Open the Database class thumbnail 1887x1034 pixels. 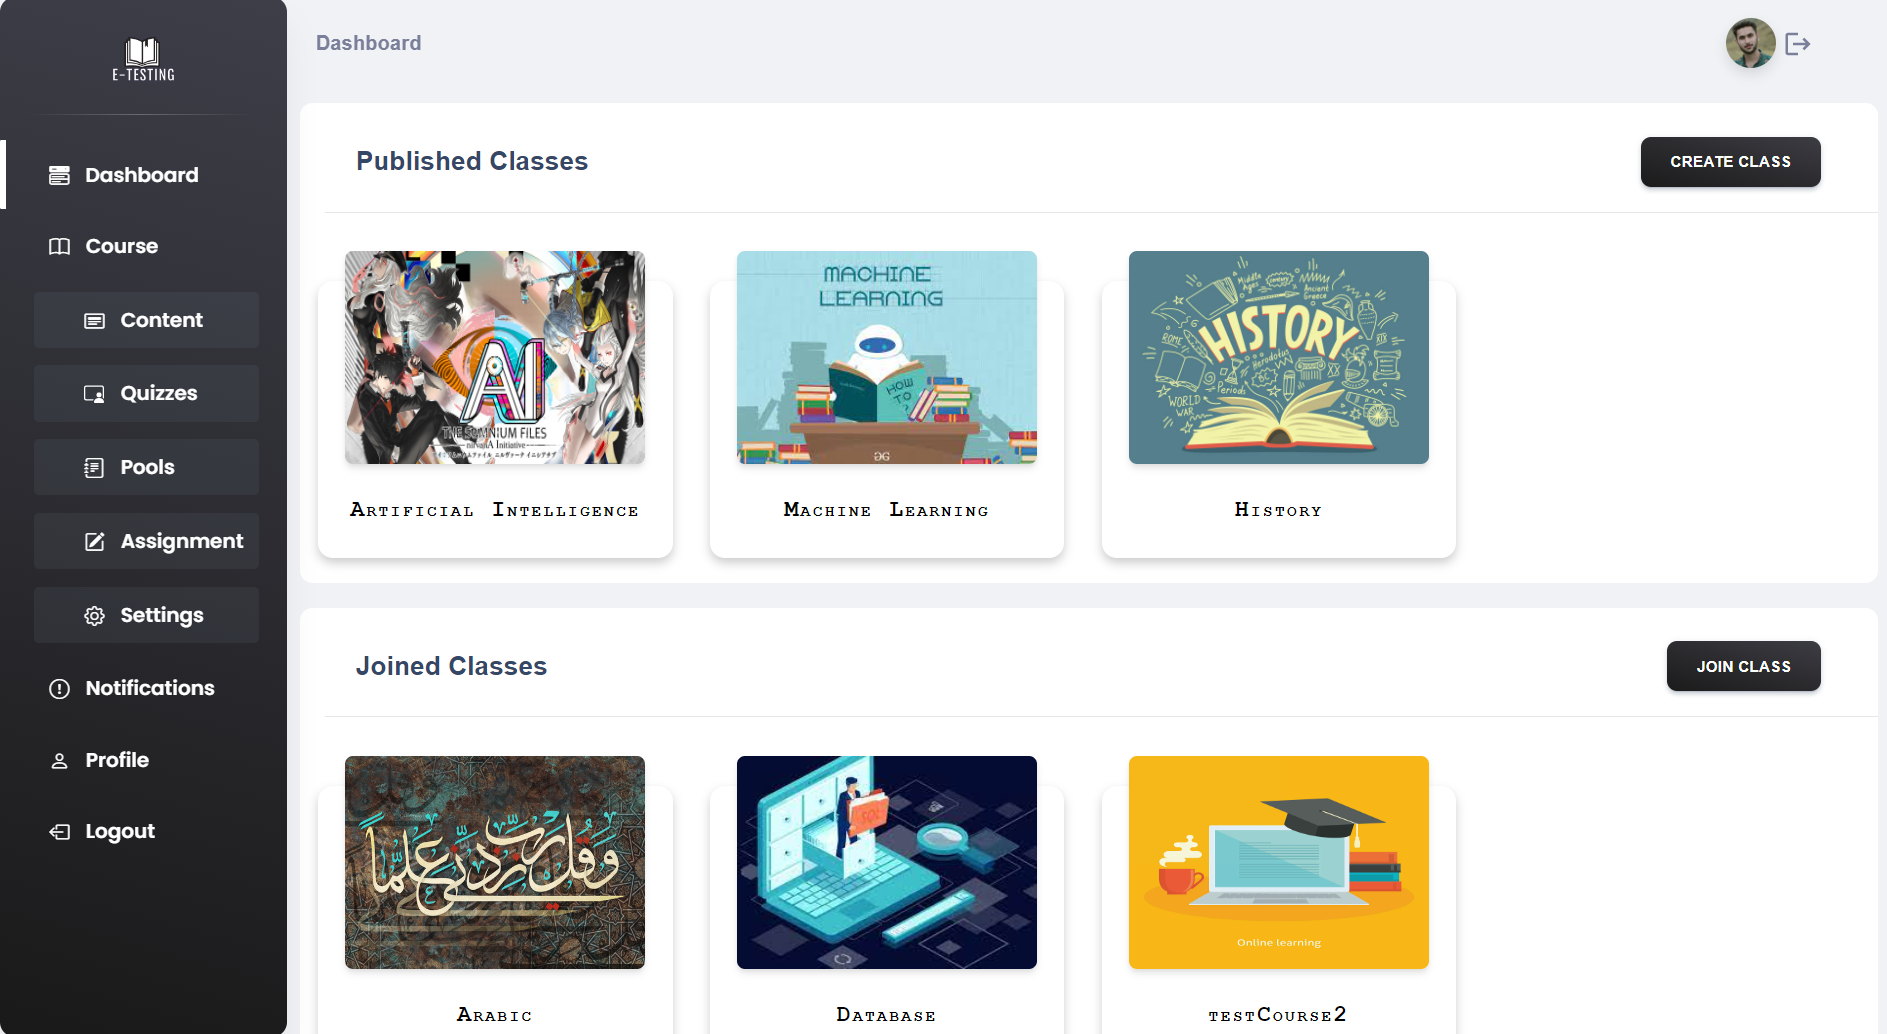pyautogui.click(x=886, y=862)
